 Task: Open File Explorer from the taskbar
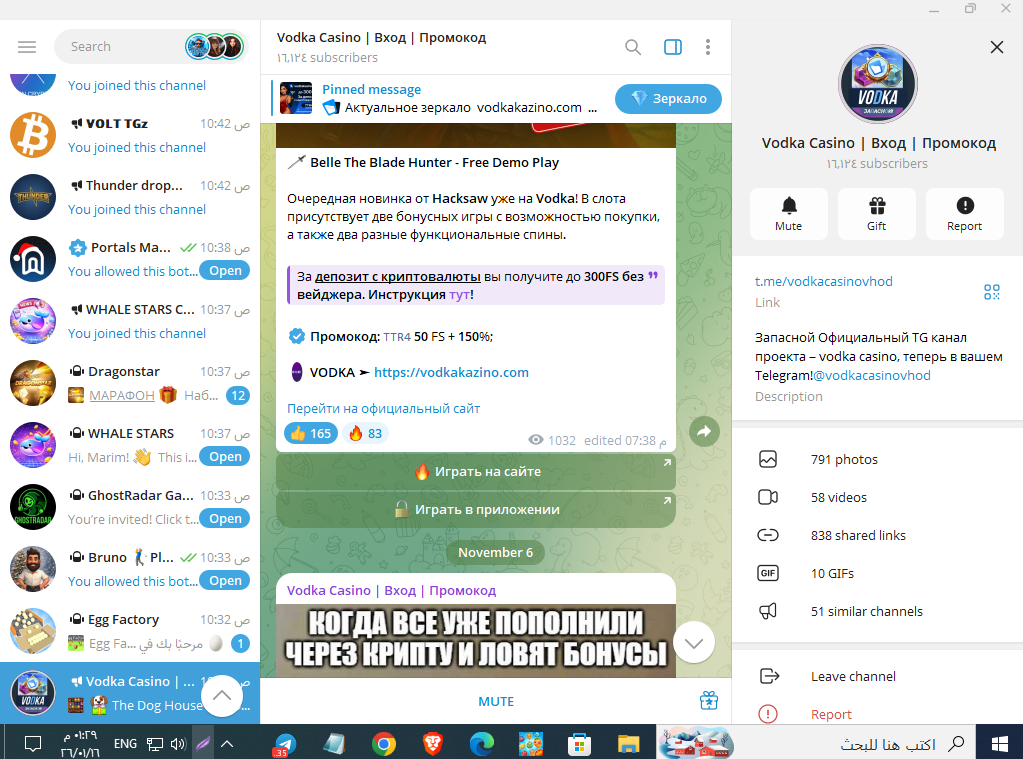click(x=628, y=743)
